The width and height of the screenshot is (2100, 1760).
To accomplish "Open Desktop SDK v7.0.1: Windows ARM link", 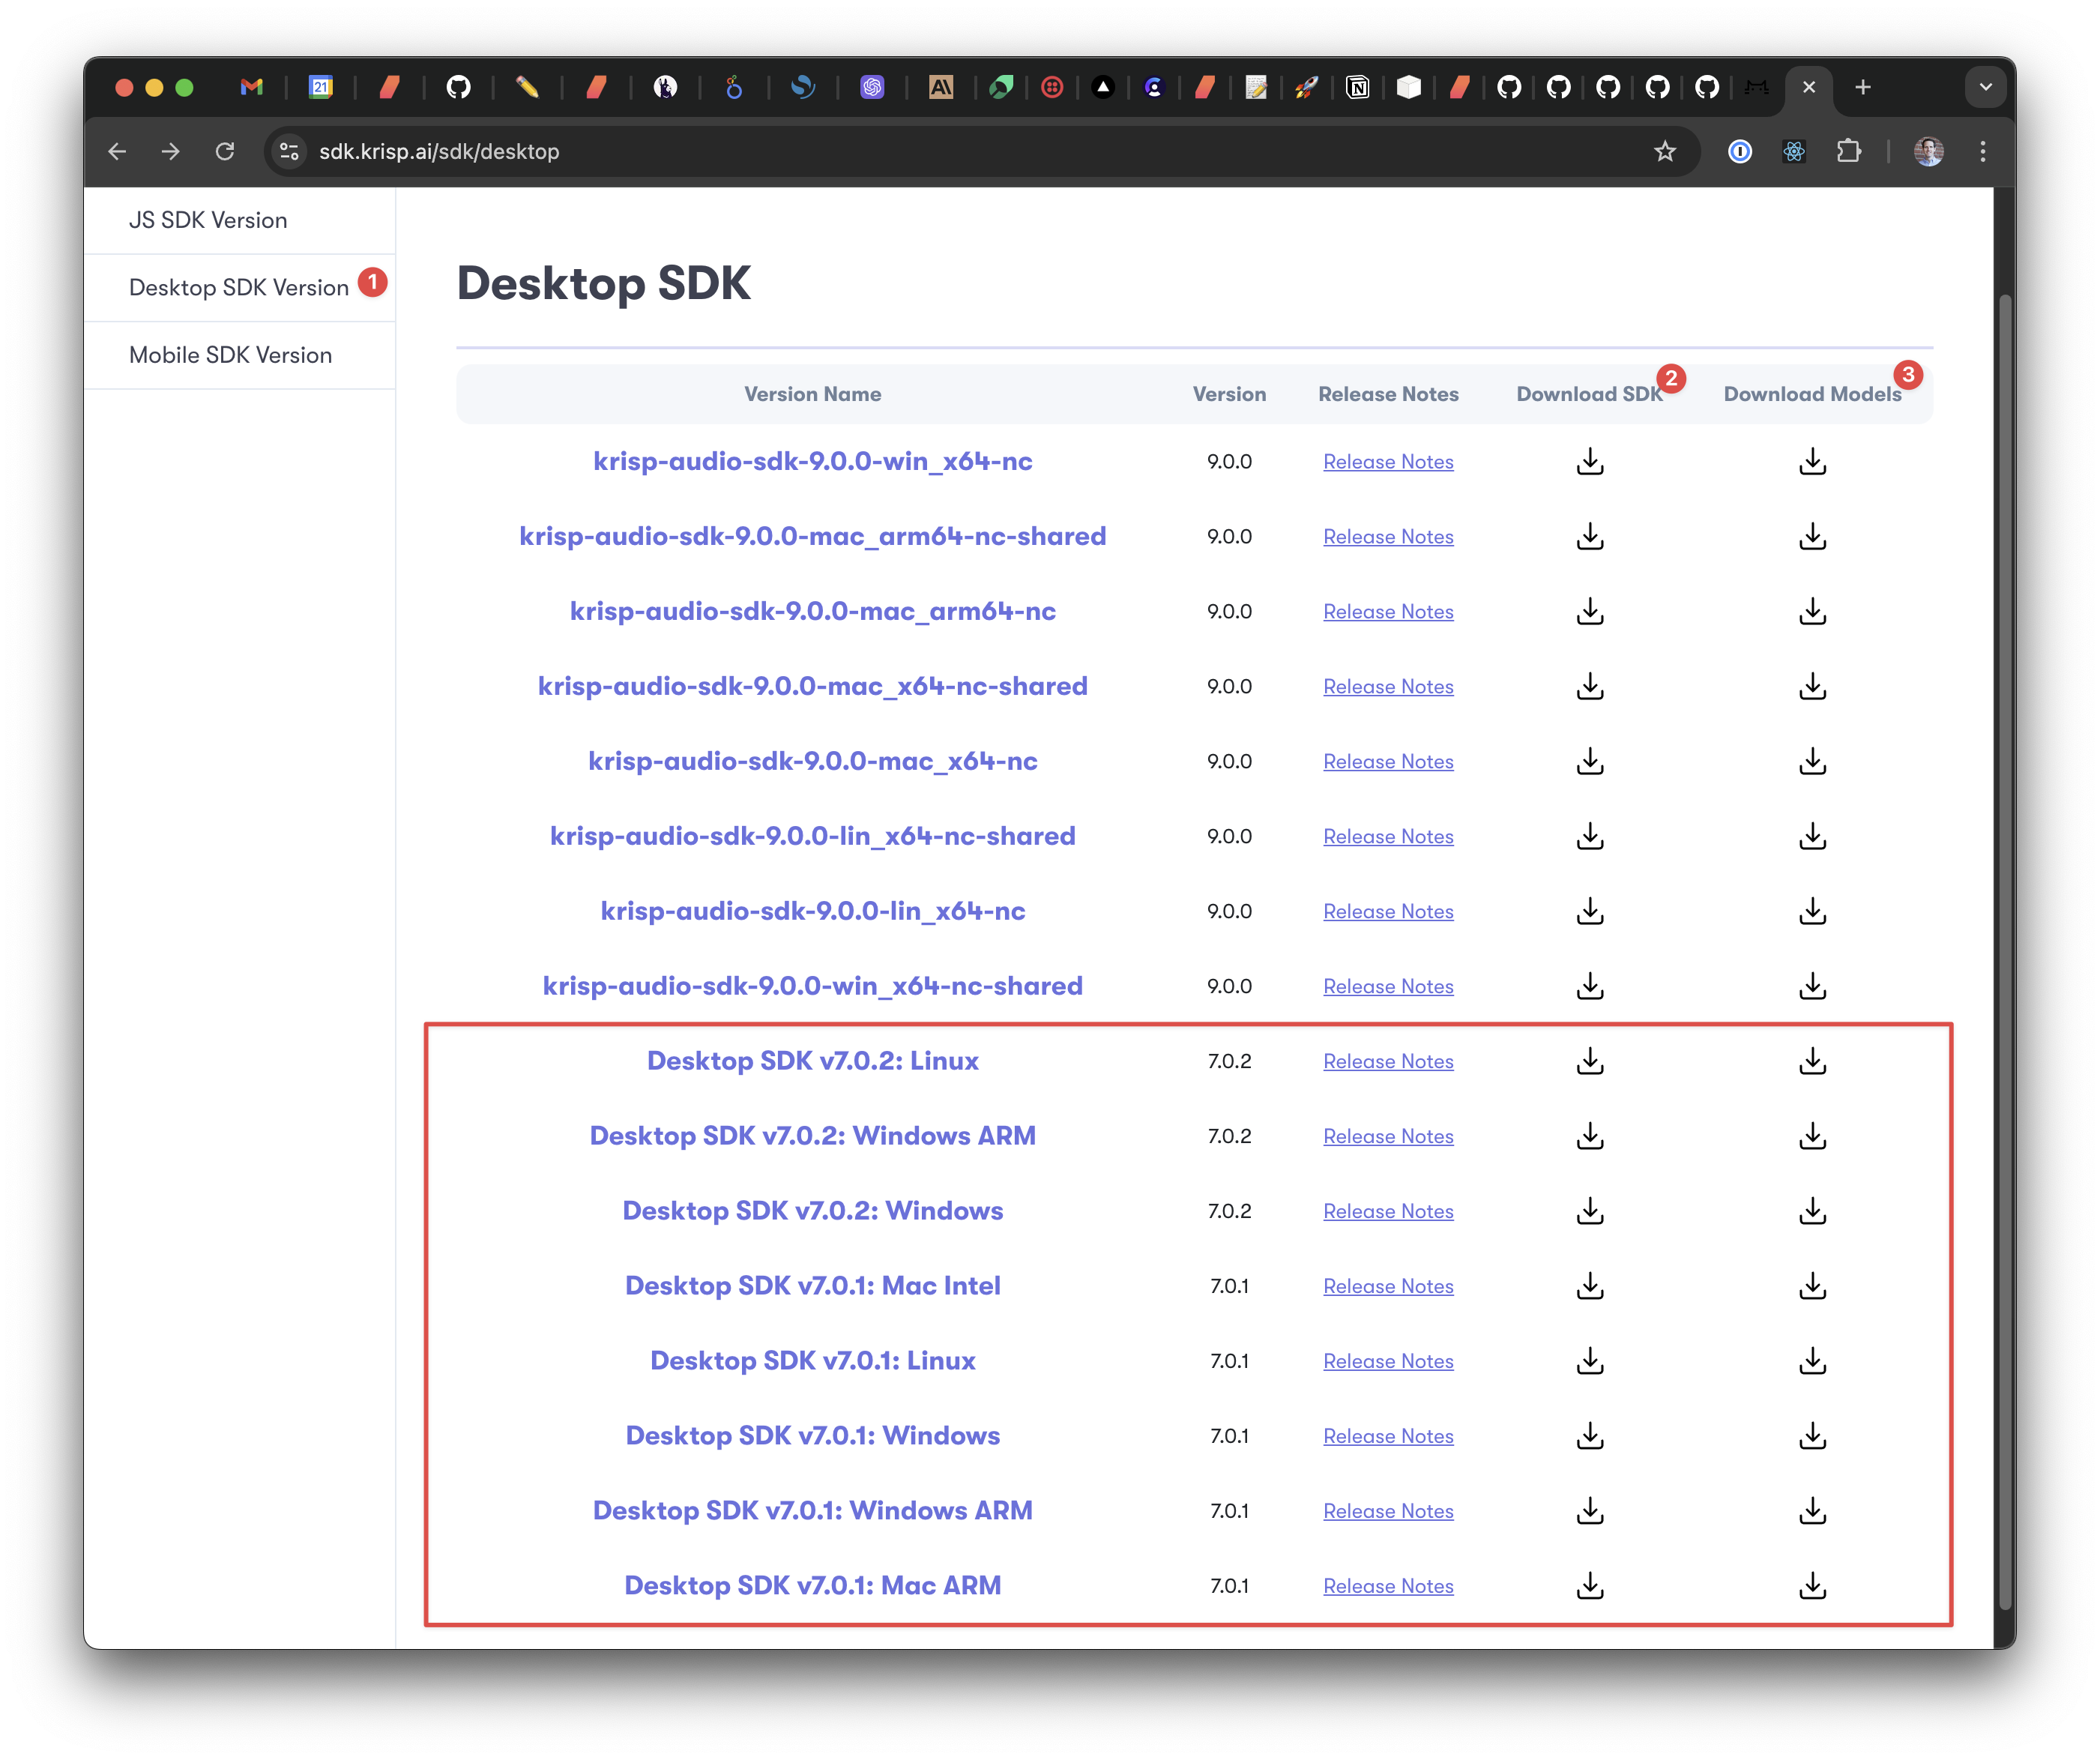I will click(813, 1510).
